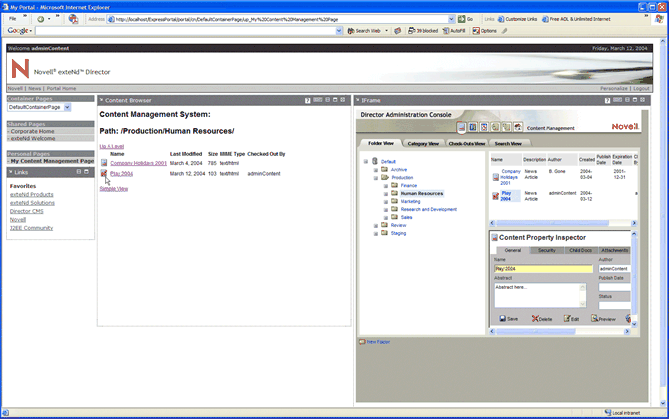Open the Attachments tab in Property Inspector
Image resolution: width=669 pixels, height=419 pixels.
(x=614, y=250)
